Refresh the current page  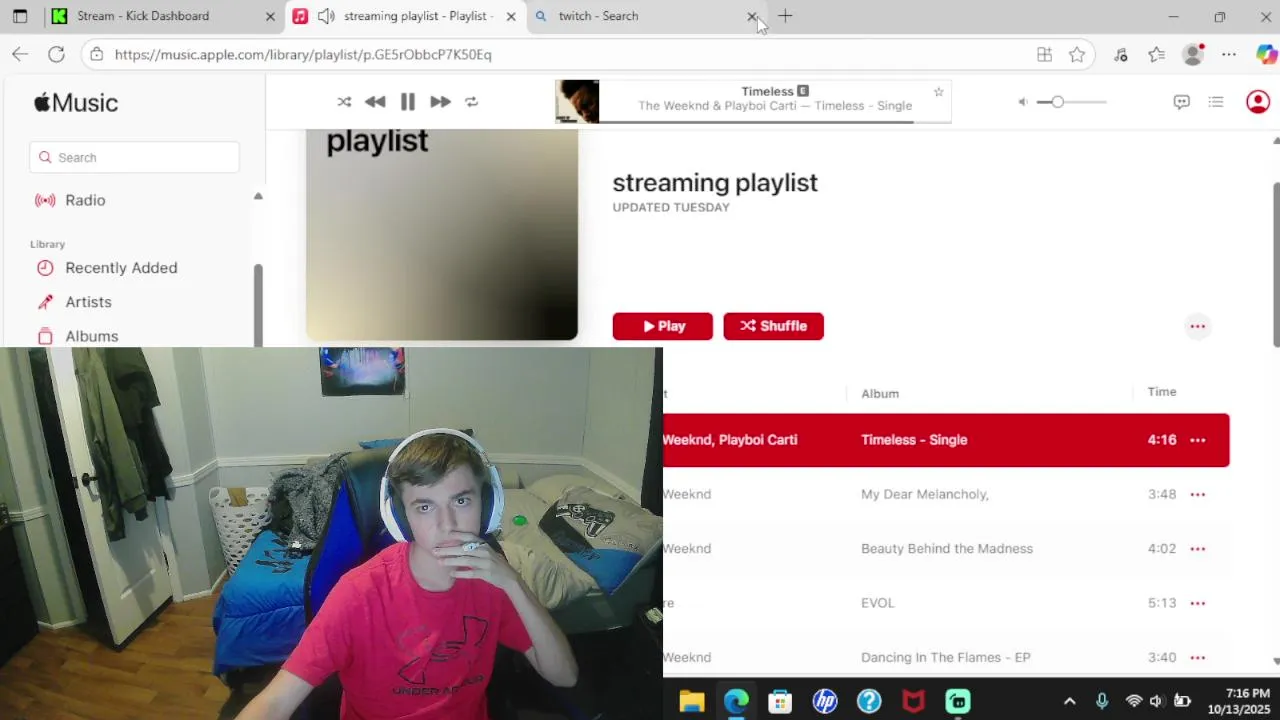(x=56, y=55)
